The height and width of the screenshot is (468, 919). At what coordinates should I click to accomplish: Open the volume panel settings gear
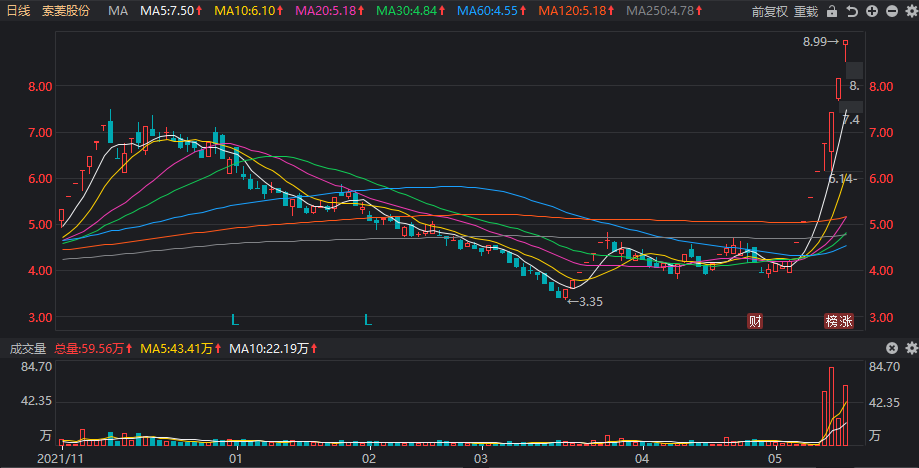[x=911, y=349]
